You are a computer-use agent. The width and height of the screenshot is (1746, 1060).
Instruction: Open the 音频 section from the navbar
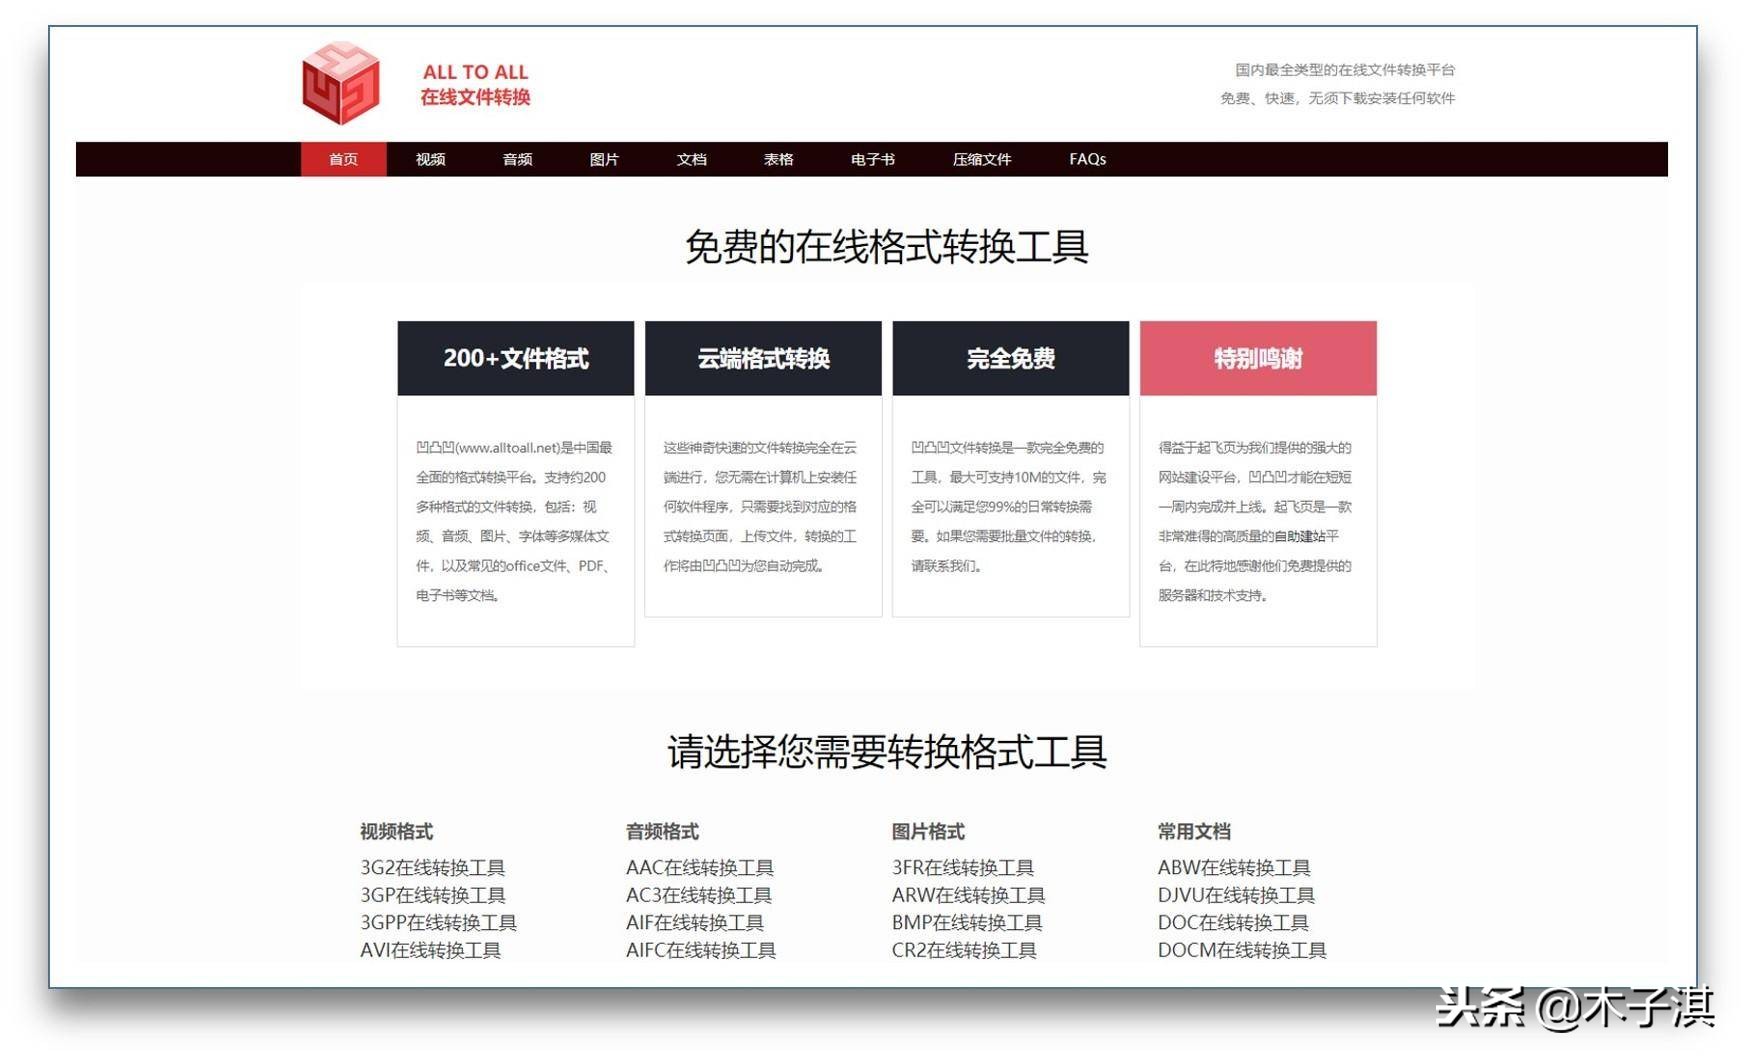click(x=517, y=158)
